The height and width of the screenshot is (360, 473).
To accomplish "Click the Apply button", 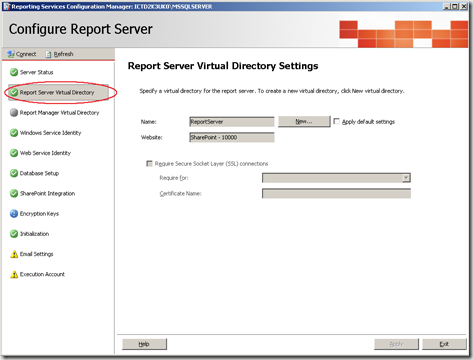I will pyautogui.click(x=396, y=344).
